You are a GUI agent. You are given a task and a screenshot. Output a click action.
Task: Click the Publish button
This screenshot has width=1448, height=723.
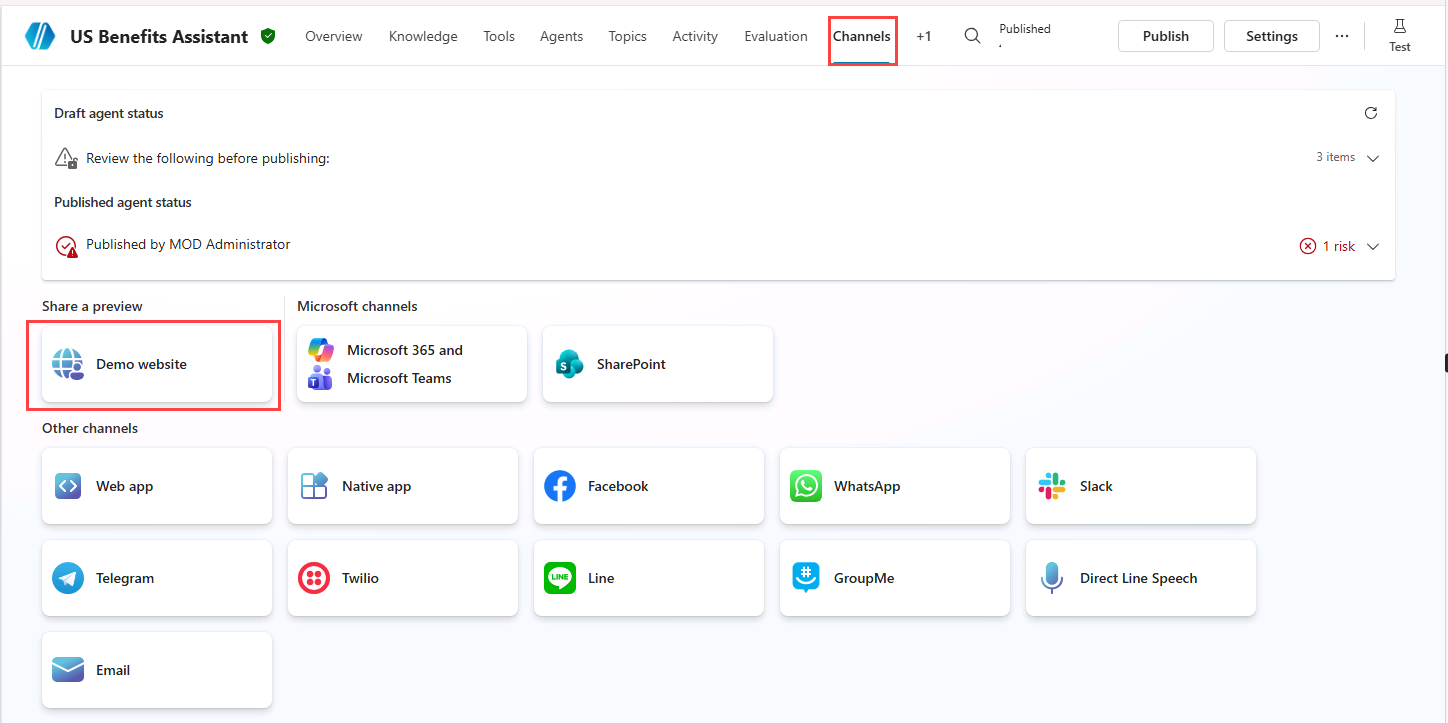1166,36
